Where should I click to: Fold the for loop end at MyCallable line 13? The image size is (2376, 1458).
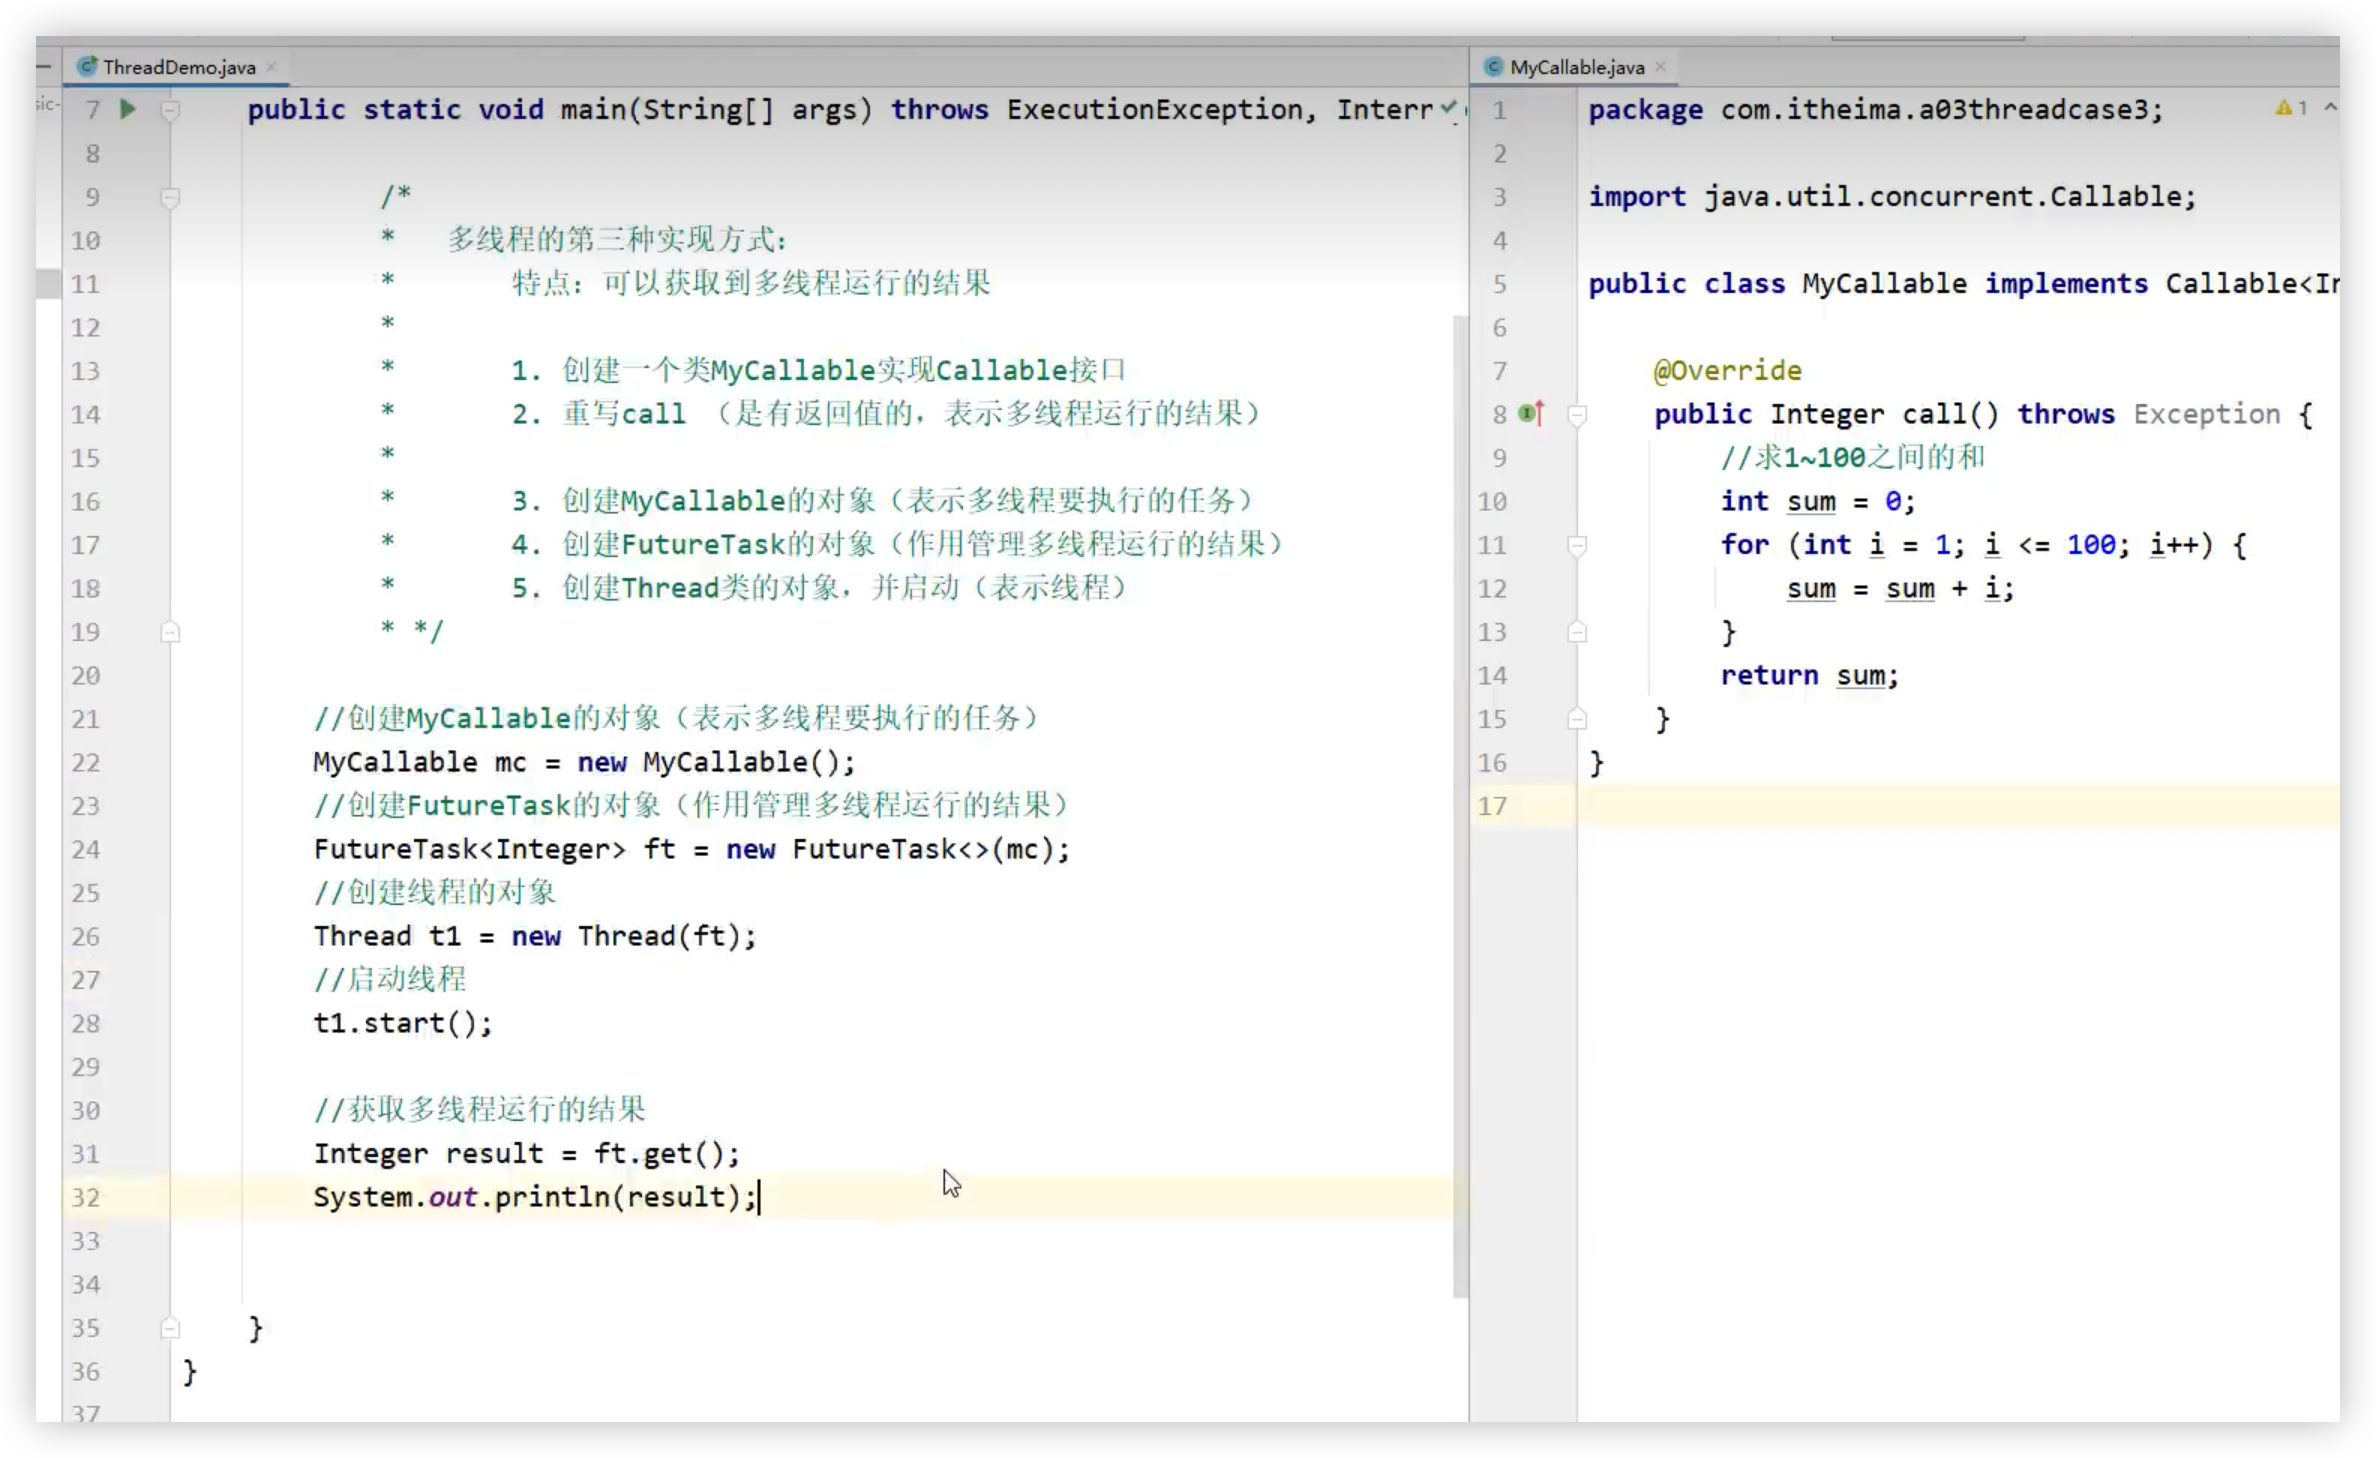pos(1577,632)
